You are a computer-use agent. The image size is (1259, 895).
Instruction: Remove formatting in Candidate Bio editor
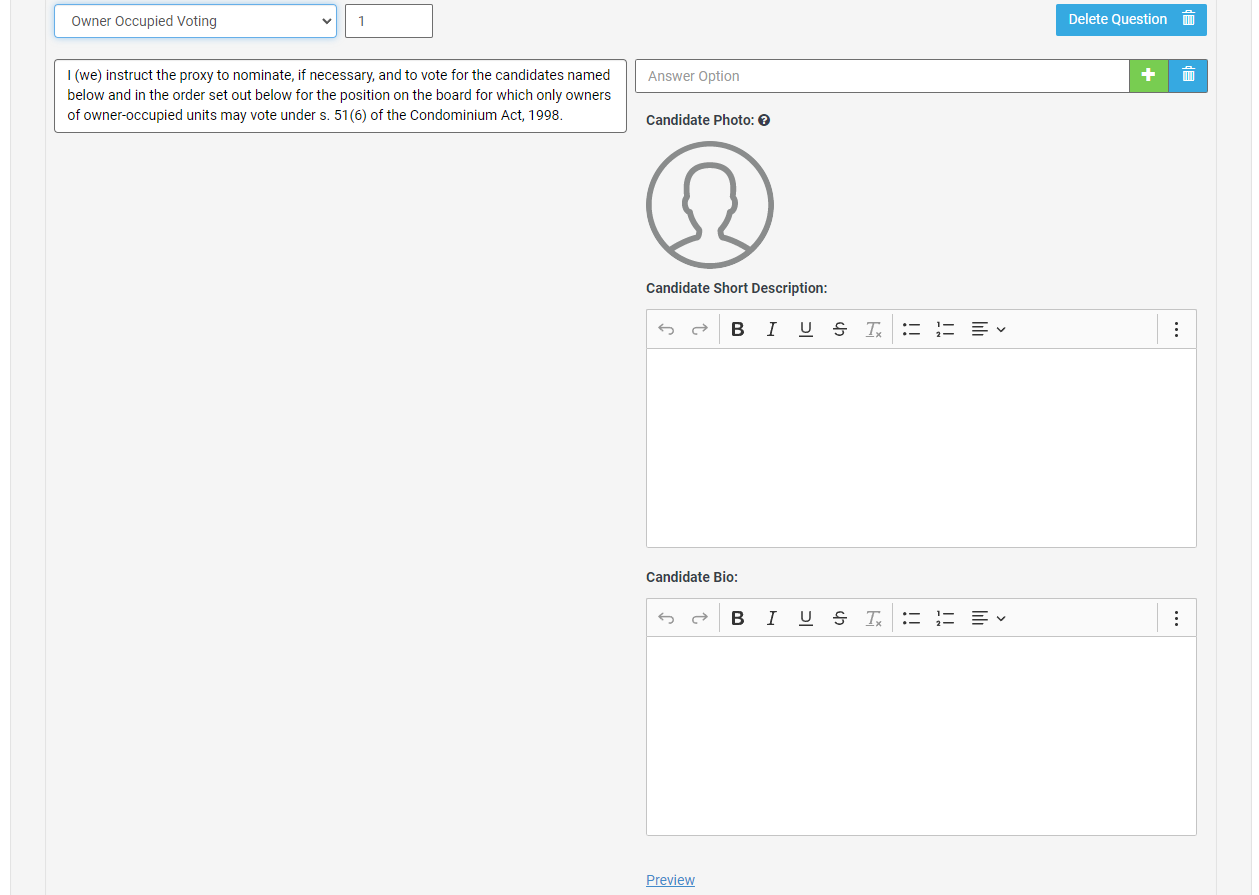874,618
